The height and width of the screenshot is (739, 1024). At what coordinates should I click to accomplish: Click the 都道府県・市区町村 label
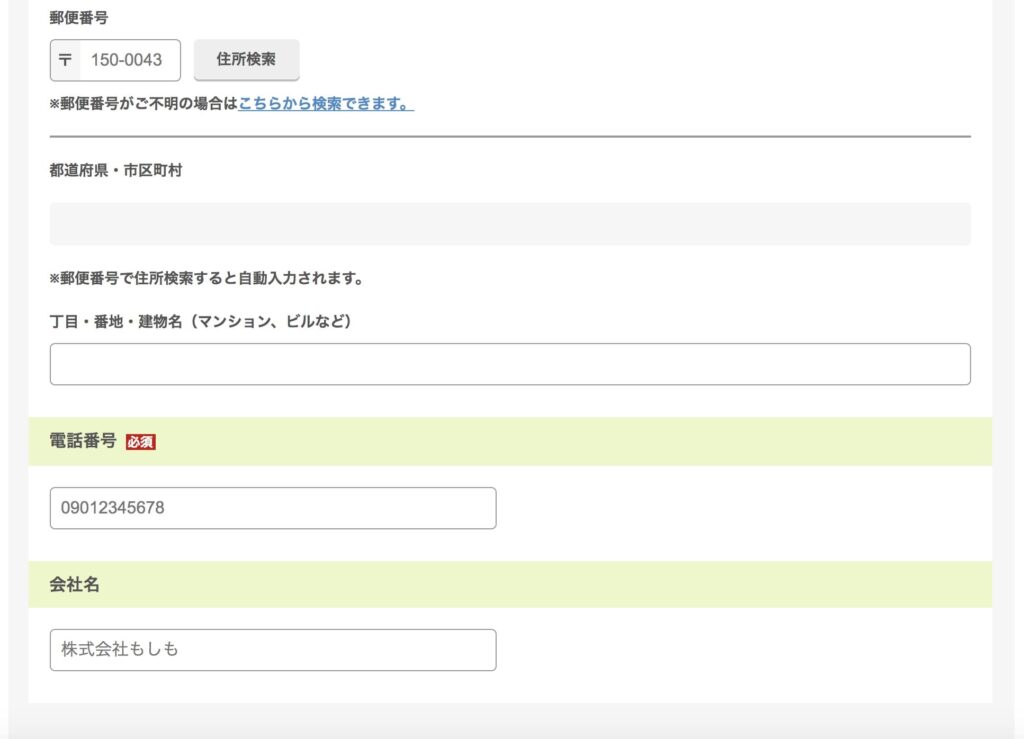[116, 171]
